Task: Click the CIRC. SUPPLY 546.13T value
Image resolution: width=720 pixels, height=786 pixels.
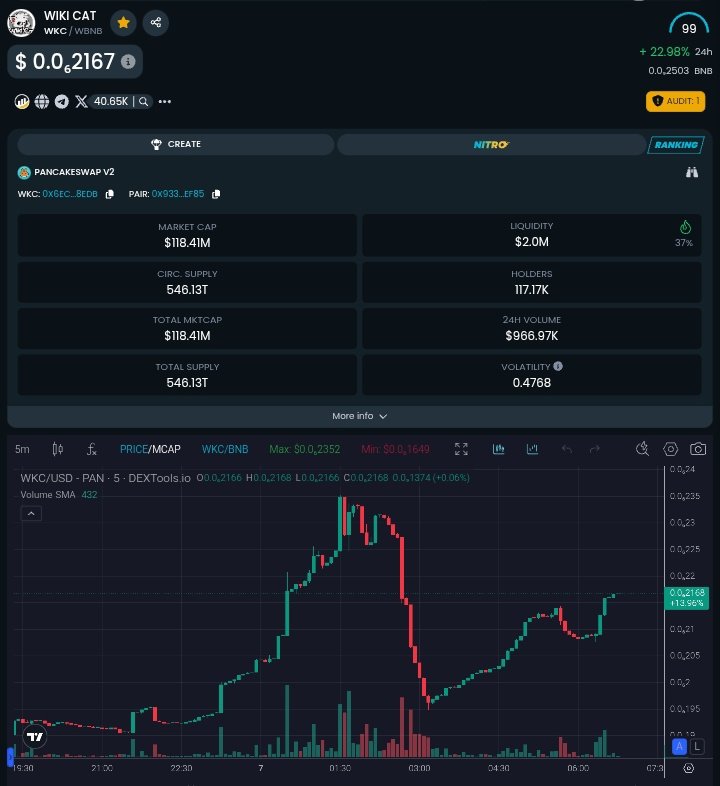Action: tap(188, 290)
